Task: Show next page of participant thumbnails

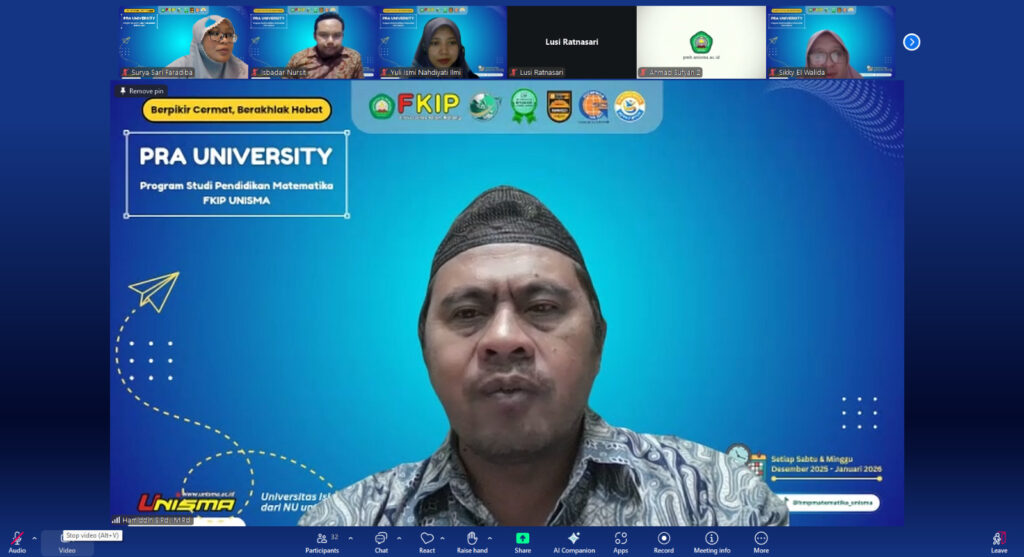Action: click(x=912, y=42)
